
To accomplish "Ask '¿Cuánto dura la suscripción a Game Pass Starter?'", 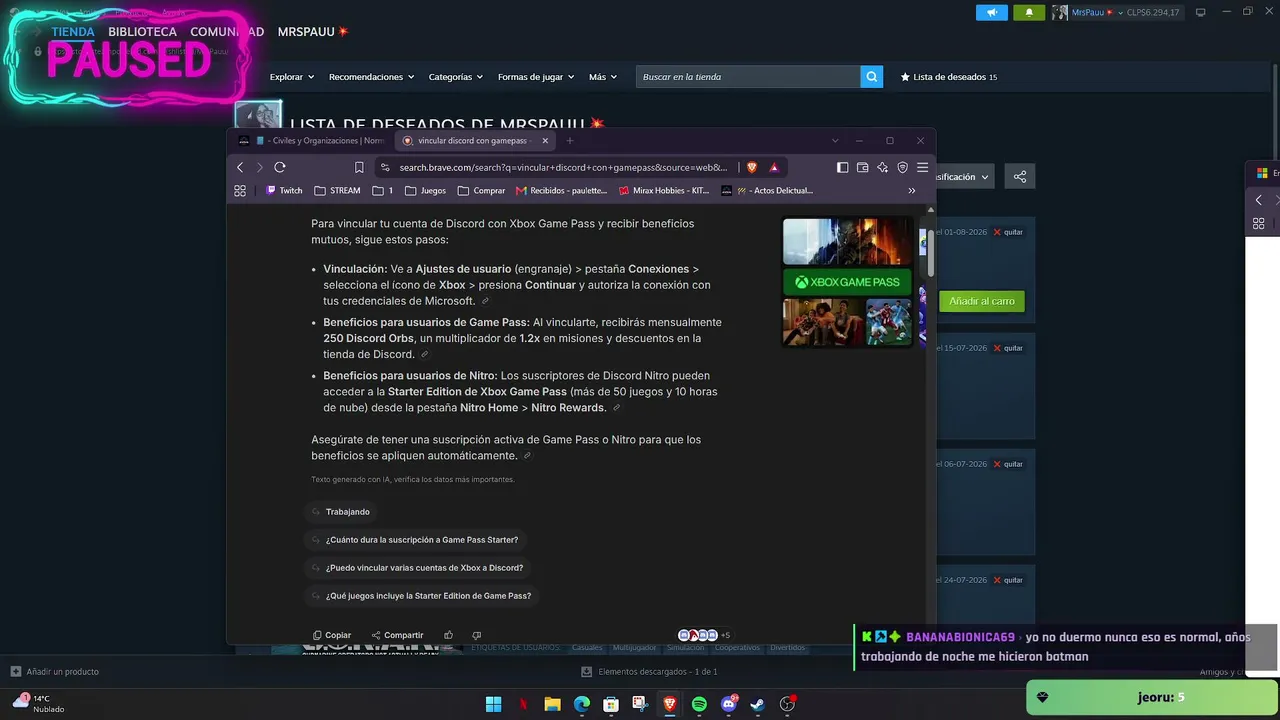I will point(415,540).
